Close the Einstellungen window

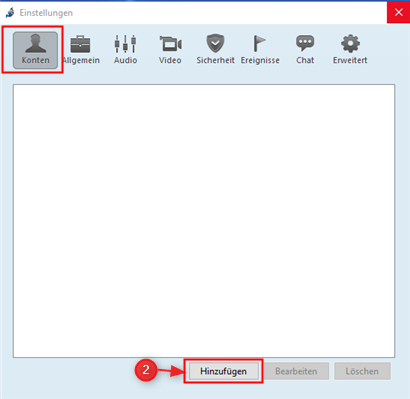398,13
